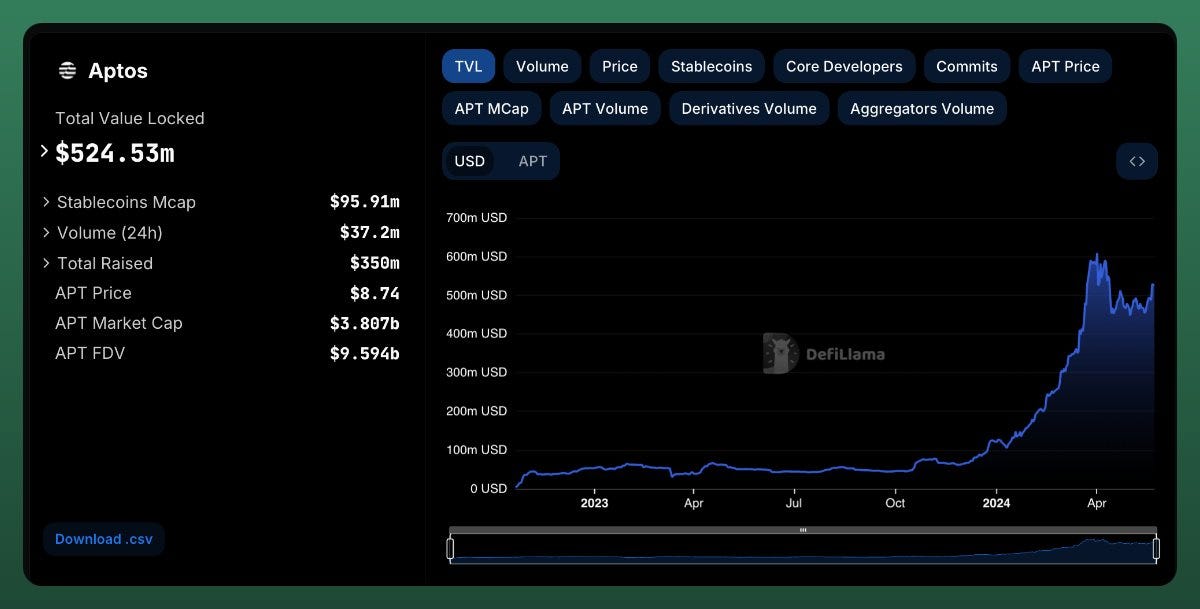Click the Jul x-axis label
Screen dimensions: 1200x609
point(794,503)
